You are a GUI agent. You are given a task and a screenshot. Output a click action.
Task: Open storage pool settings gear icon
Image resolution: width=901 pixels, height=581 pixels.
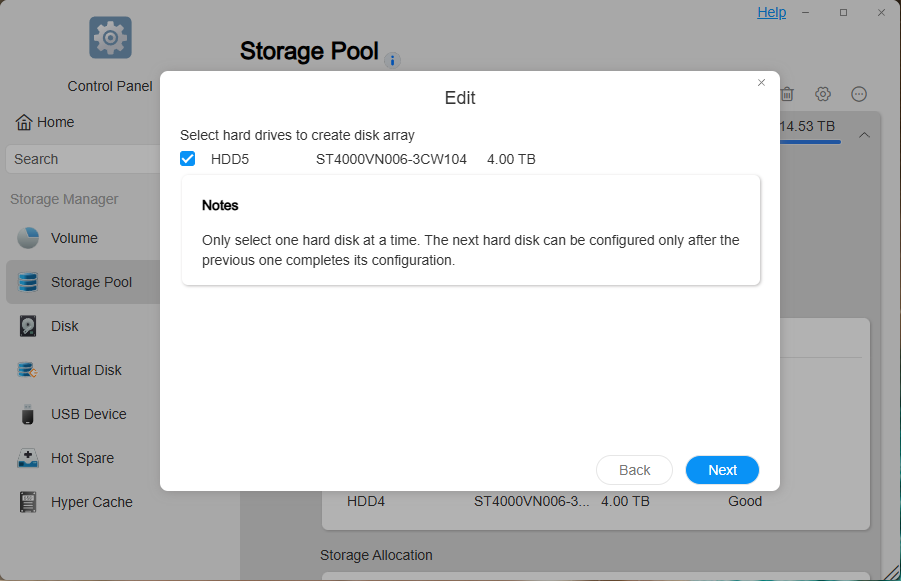click(823, 94)
